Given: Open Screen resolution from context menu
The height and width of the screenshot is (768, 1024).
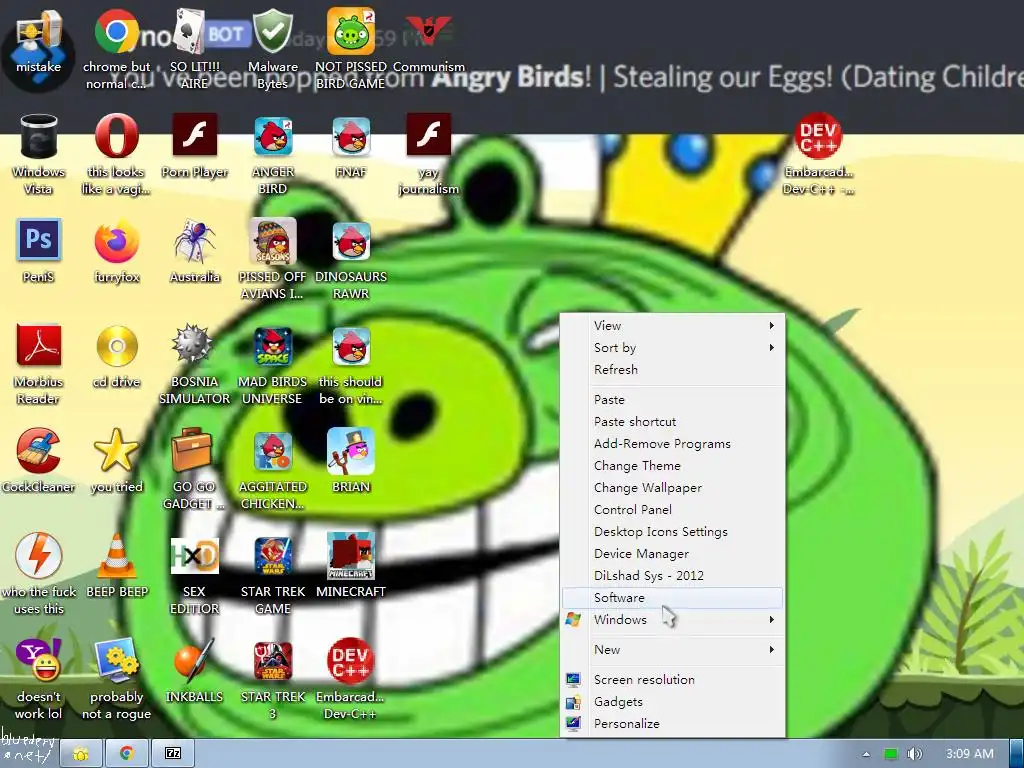Looking at the screenshot, I should point(673,679).
